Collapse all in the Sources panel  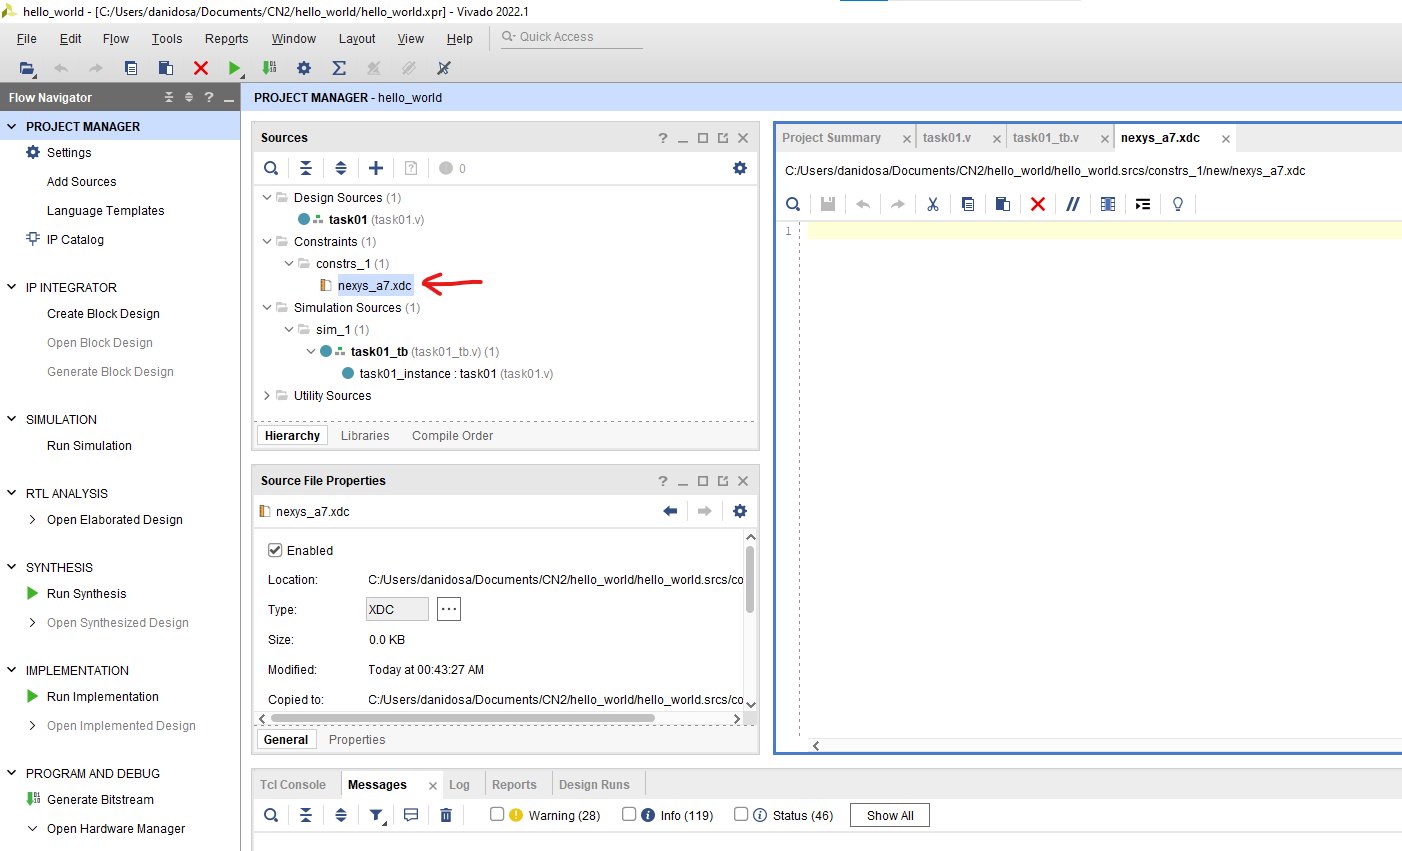point(306,168)
